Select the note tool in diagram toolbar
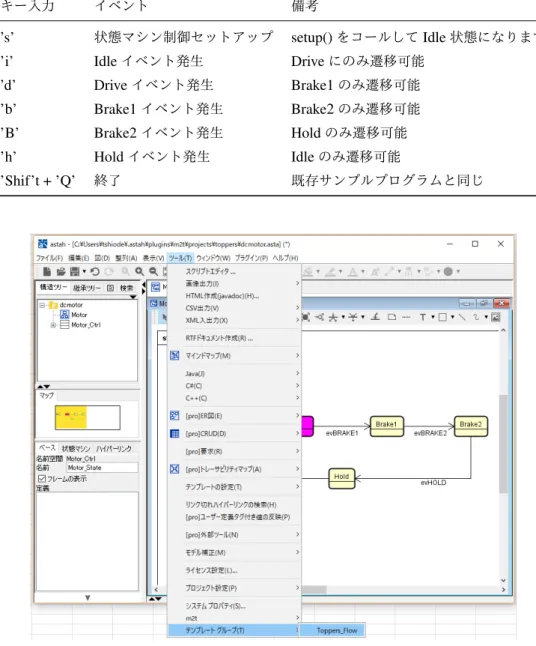 392,317
